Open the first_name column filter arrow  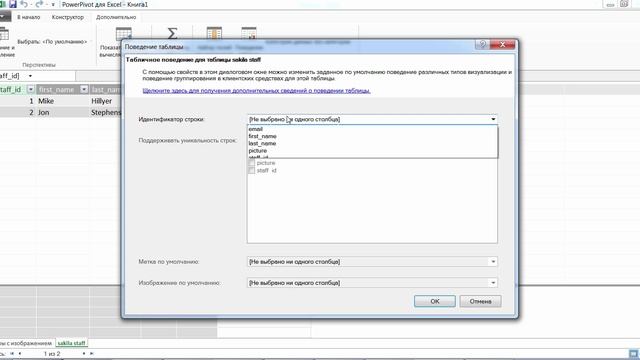(84, 89)
